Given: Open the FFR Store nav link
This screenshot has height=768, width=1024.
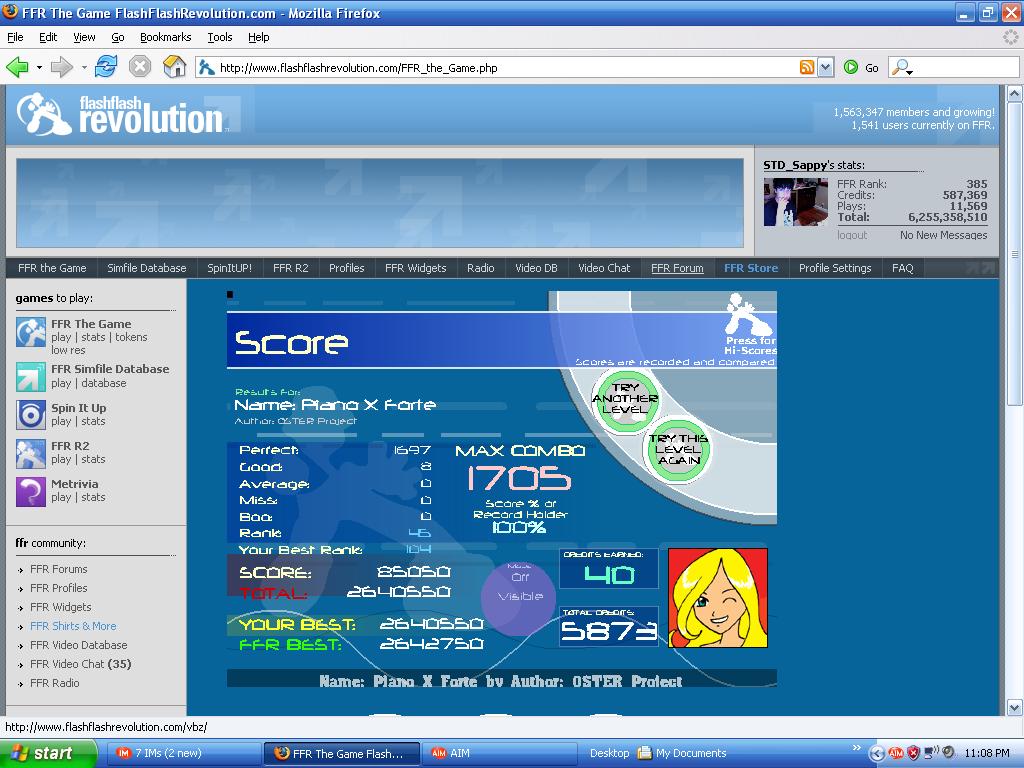Looking at the screenshot, I should [751, 268].
